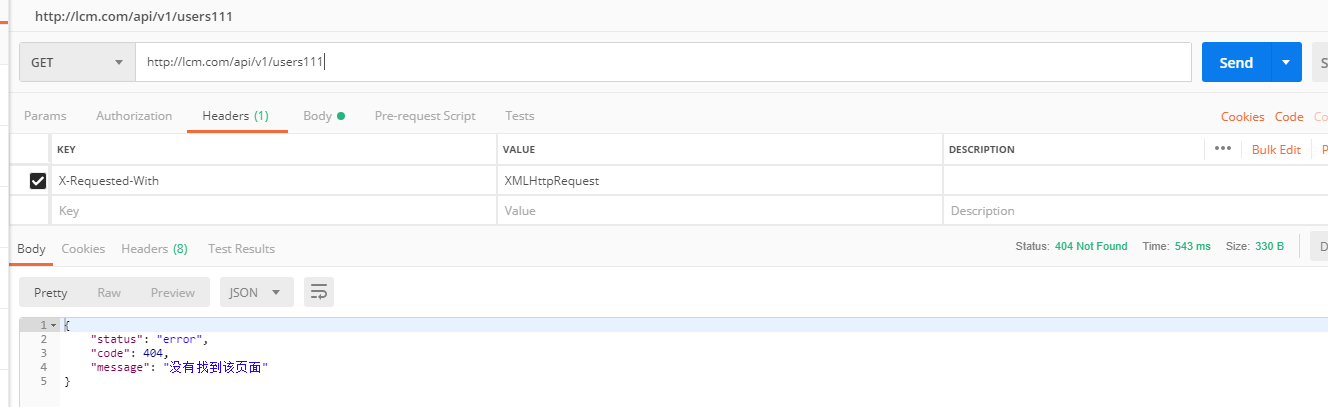Click the Code link
This screenshot has height=407, width=1328.
point(1289,117)
